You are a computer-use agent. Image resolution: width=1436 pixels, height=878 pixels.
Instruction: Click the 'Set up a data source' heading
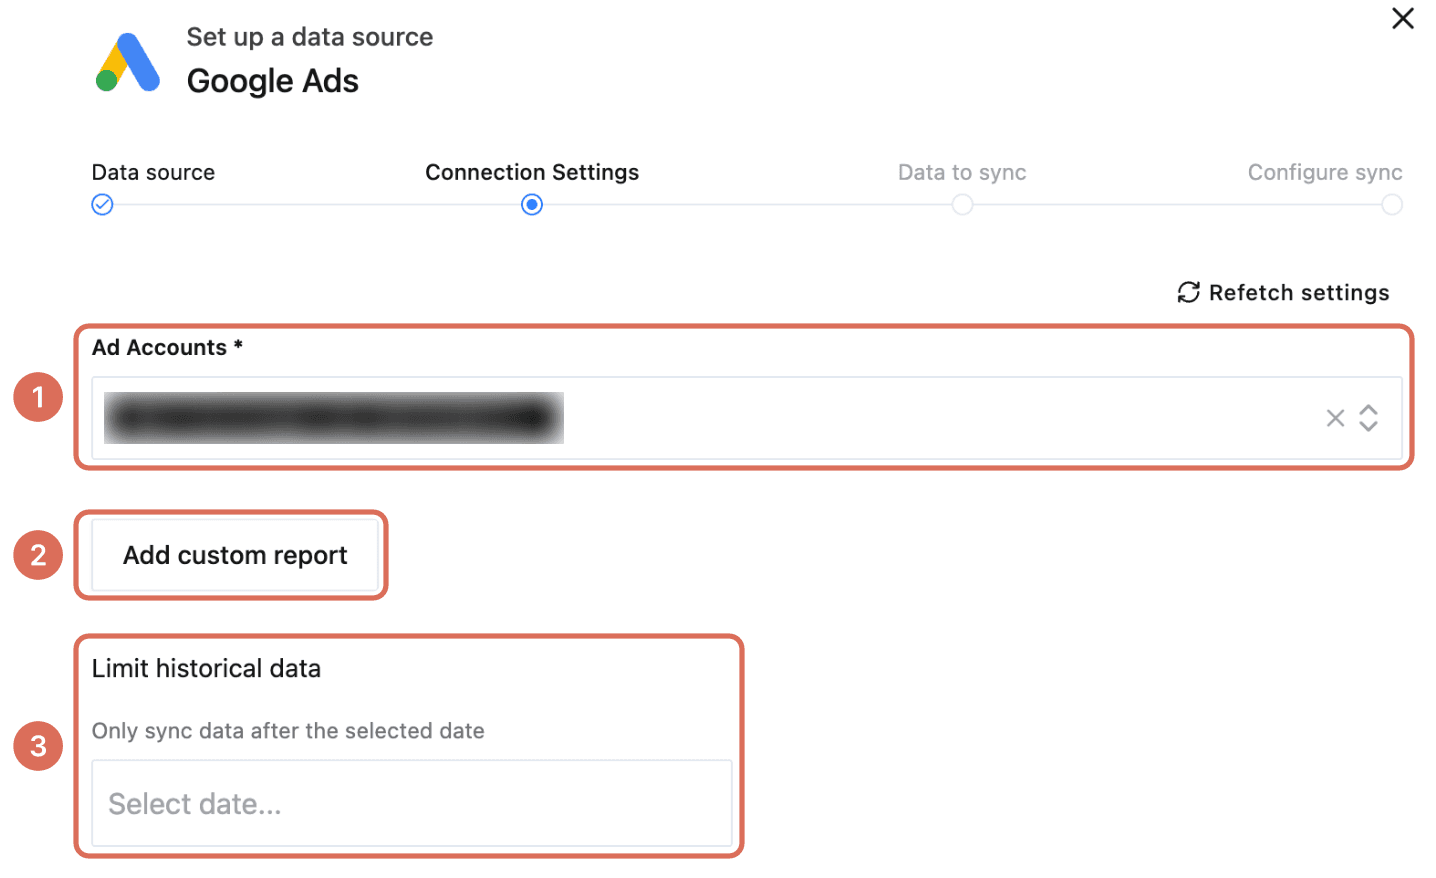coord(310,37)
